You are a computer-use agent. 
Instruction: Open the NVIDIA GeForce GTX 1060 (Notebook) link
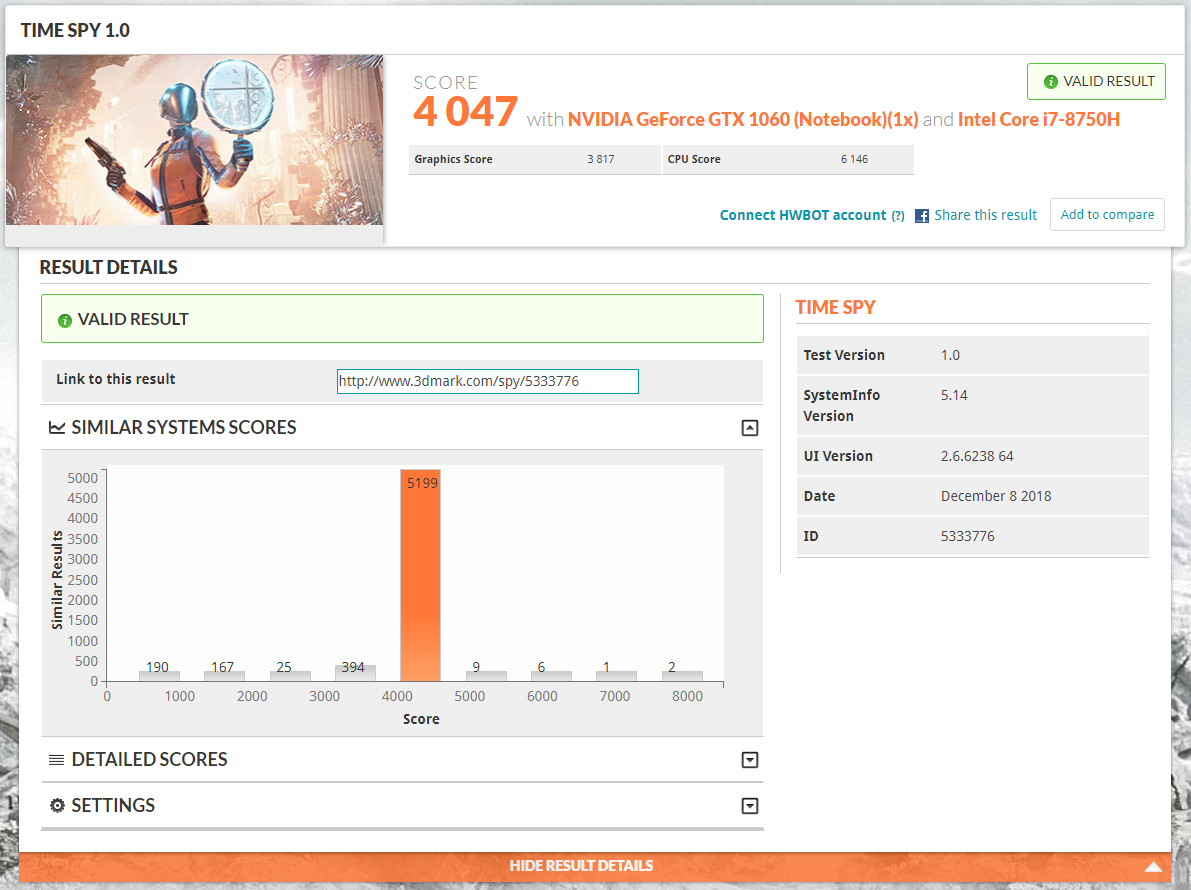pyautogui.click(x=743, y=119)
